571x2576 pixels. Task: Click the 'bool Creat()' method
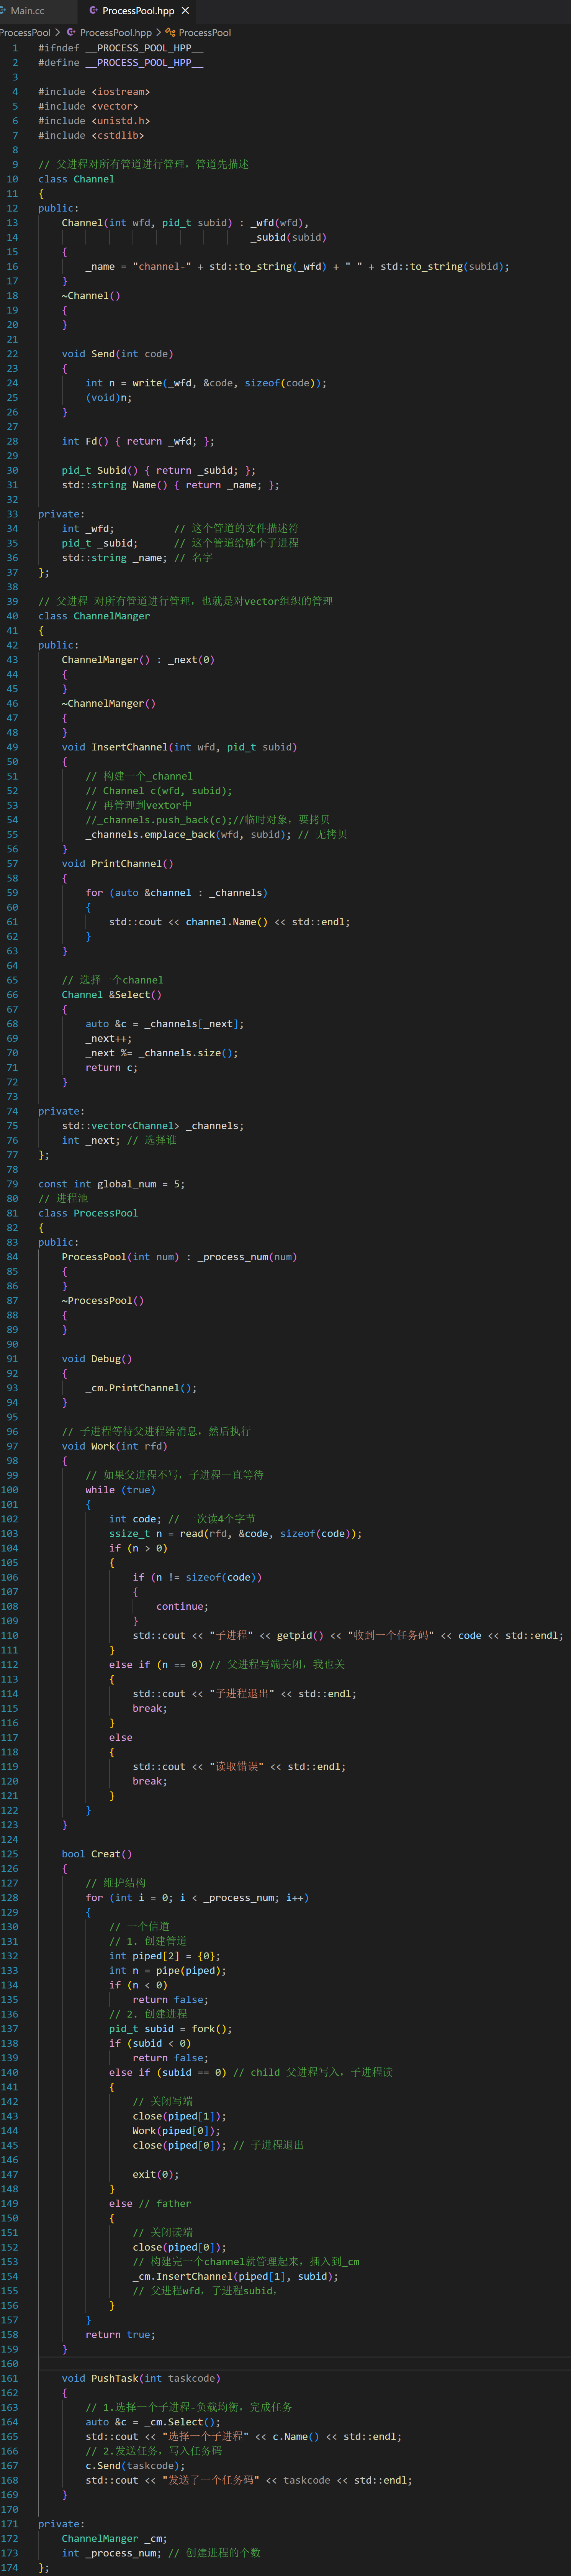(x=97, y=1854)
